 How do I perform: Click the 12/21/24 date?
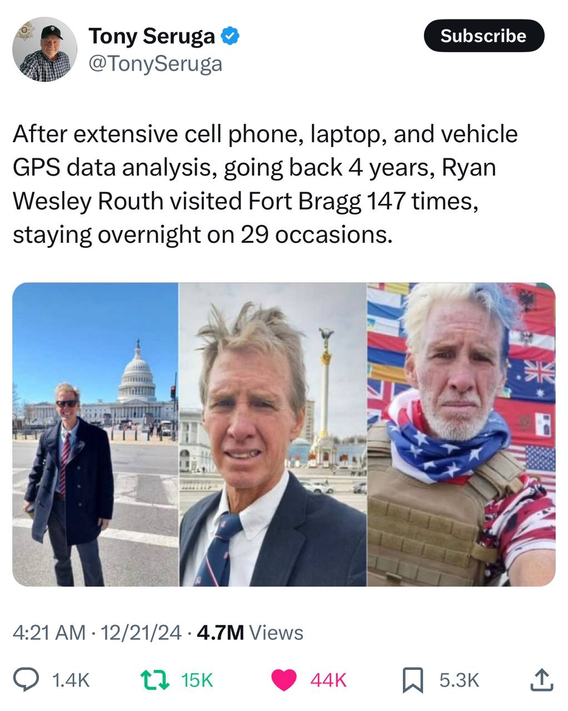[x=141, y=633]
